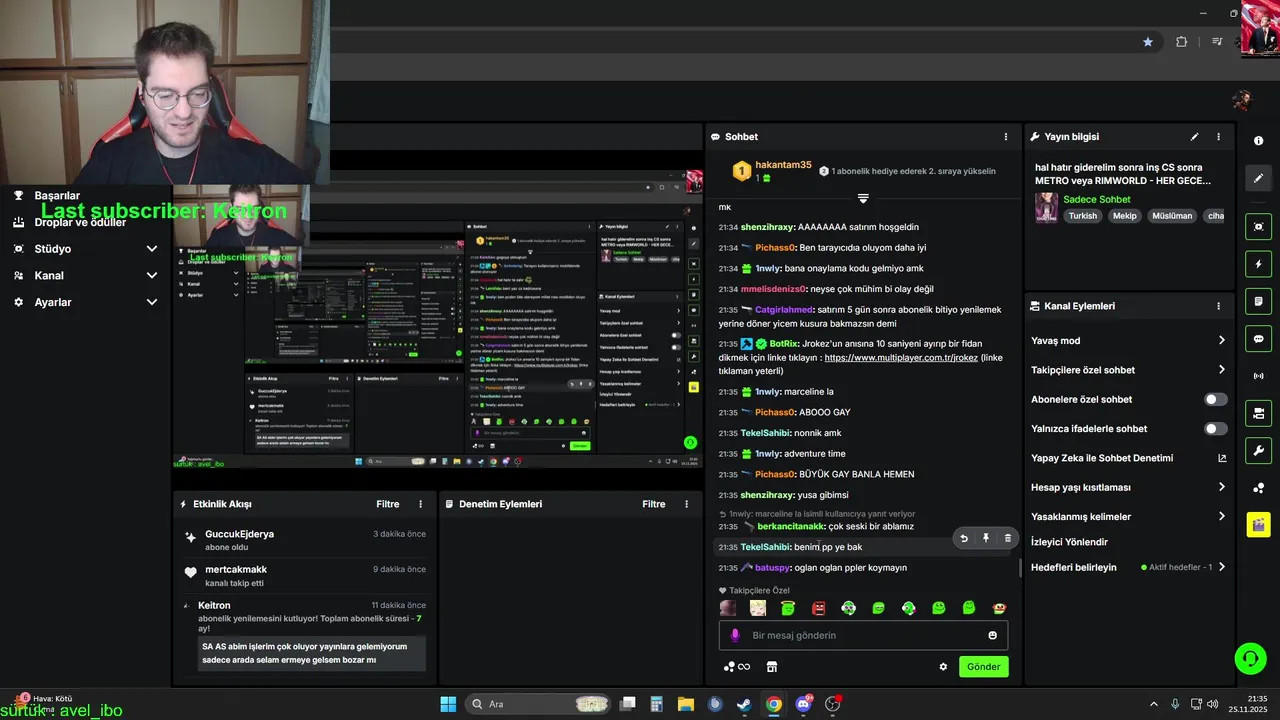Click the Turkish tag
This screenshot has height=720, width=1280.
[1082, 216]
